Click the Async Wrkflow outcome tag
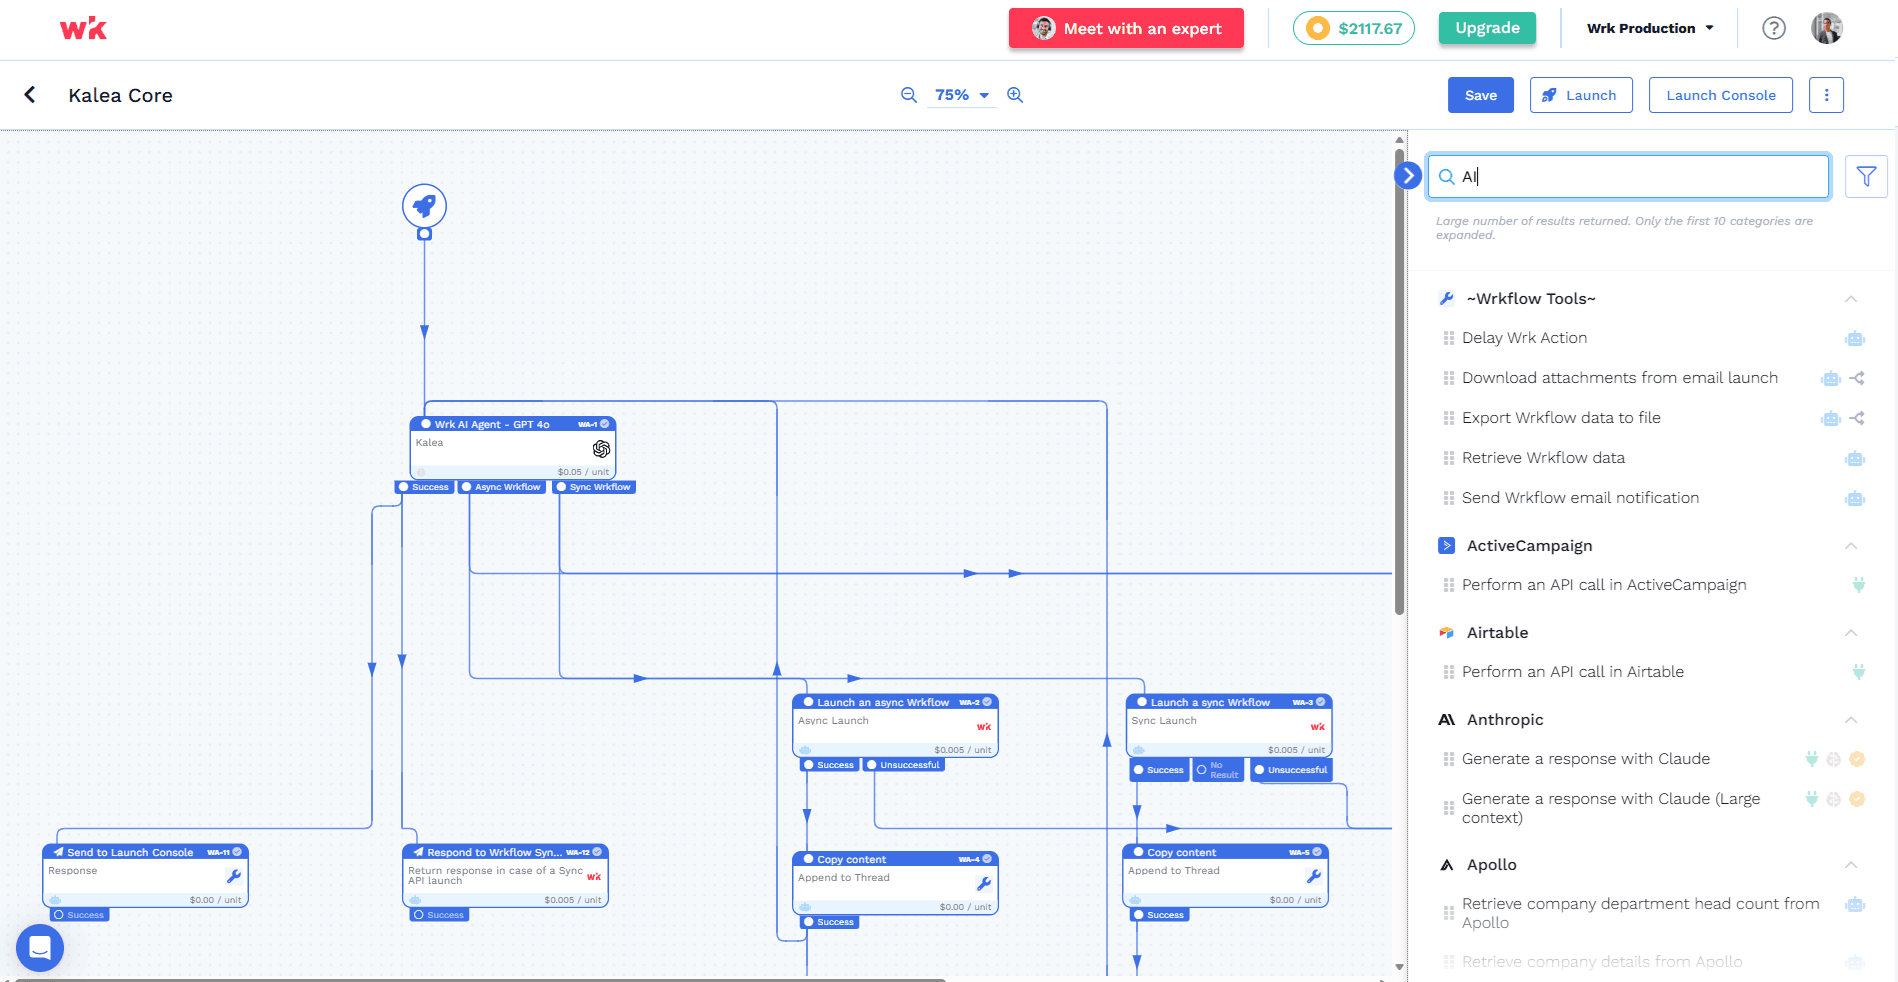Image resolution: width=1898 pixels, height=982 pixels. (x=501, y=487)
